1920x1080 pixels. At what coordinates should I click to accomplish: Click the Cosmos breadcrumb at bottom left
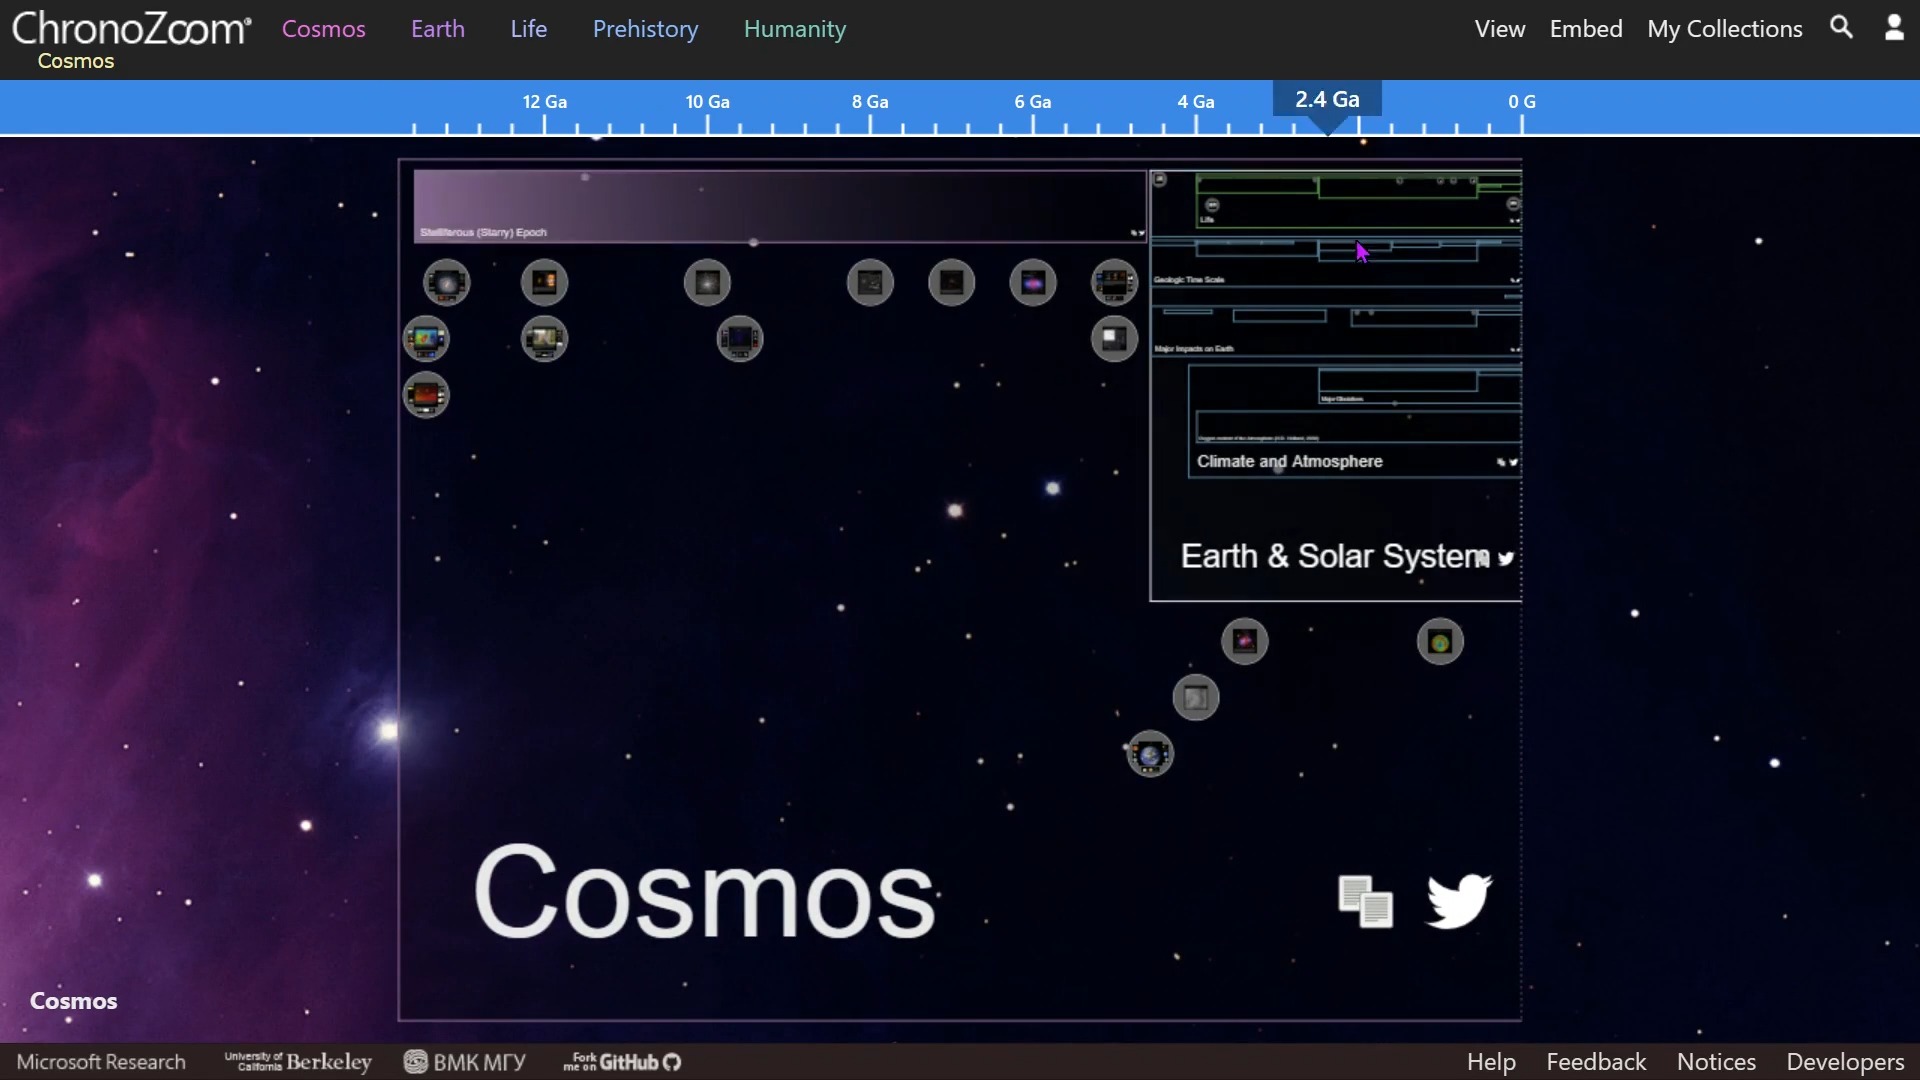click(73, 1001)
